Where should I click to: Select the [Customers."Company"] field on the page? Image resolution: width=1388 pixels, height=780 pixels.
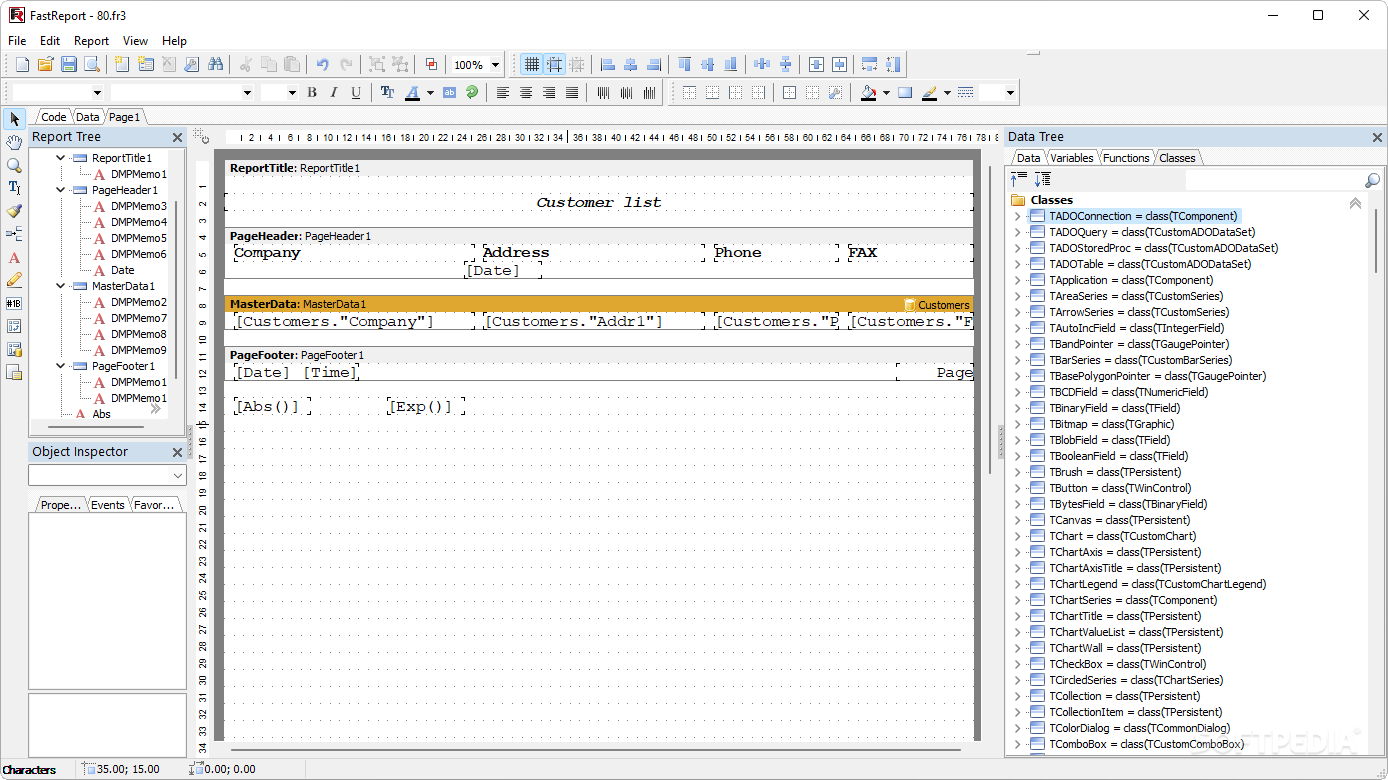[354, 321]
